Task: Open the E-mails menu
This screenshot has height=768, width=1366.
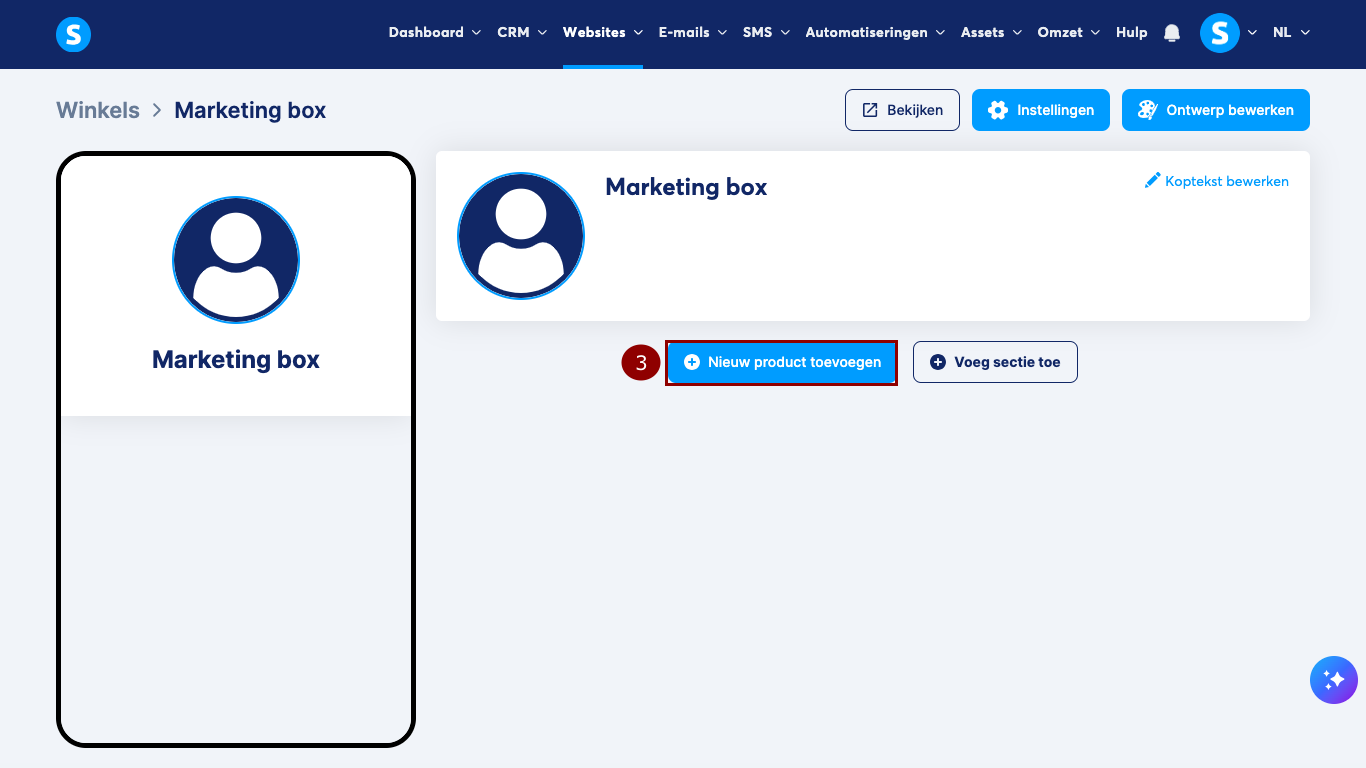Action: (x=692, y=32)
